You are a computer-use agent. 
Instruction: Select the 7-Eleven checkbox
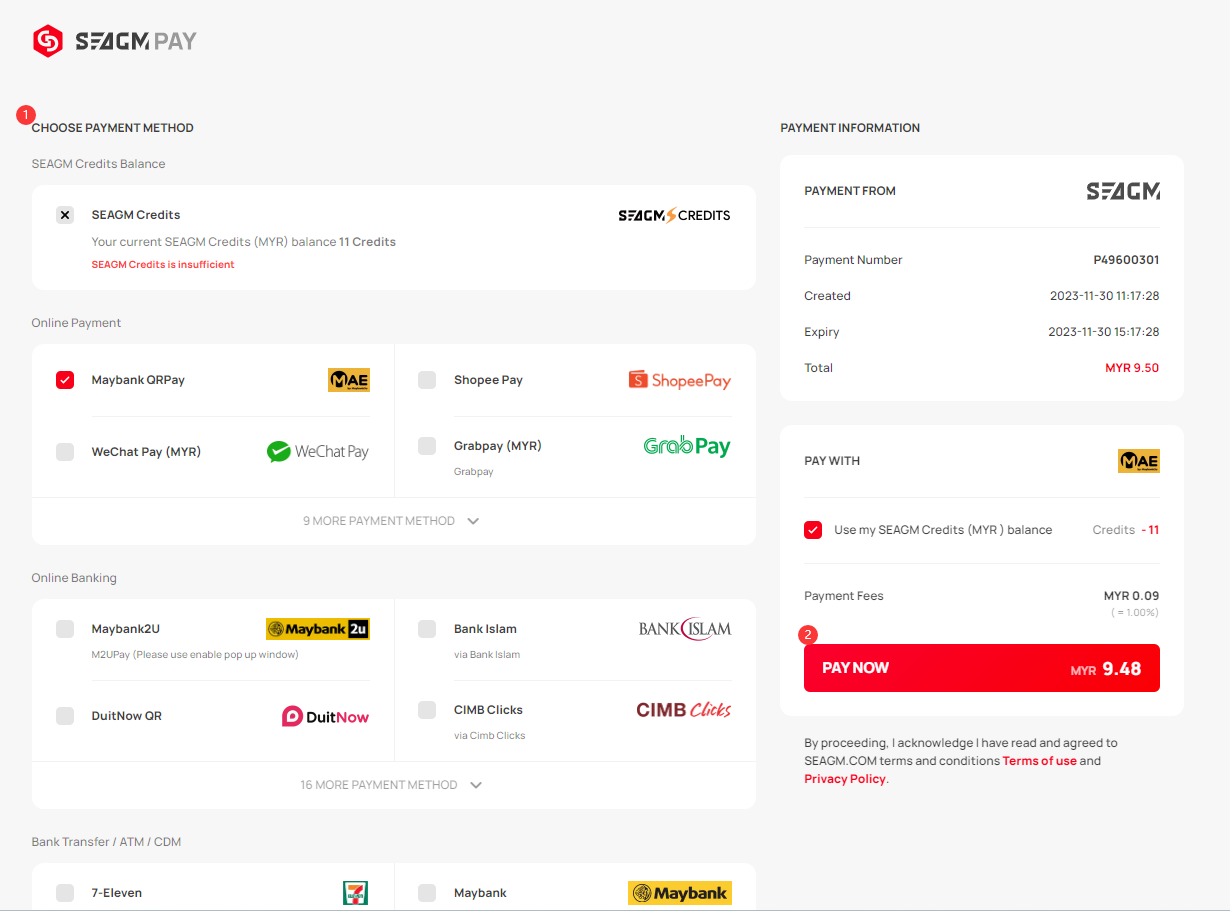point(65,893)
